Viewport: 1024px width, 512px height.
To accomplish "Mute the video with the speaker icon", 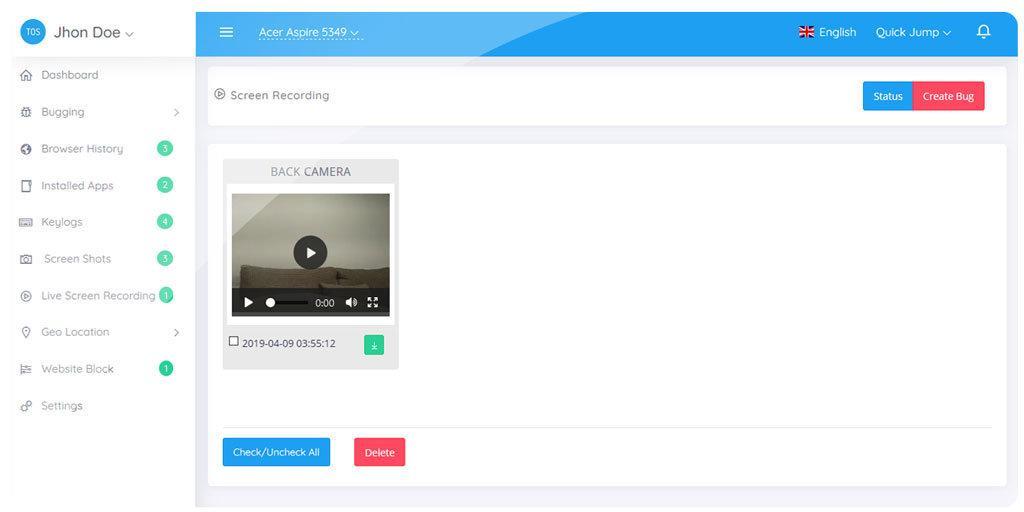I will pos(351,302).
